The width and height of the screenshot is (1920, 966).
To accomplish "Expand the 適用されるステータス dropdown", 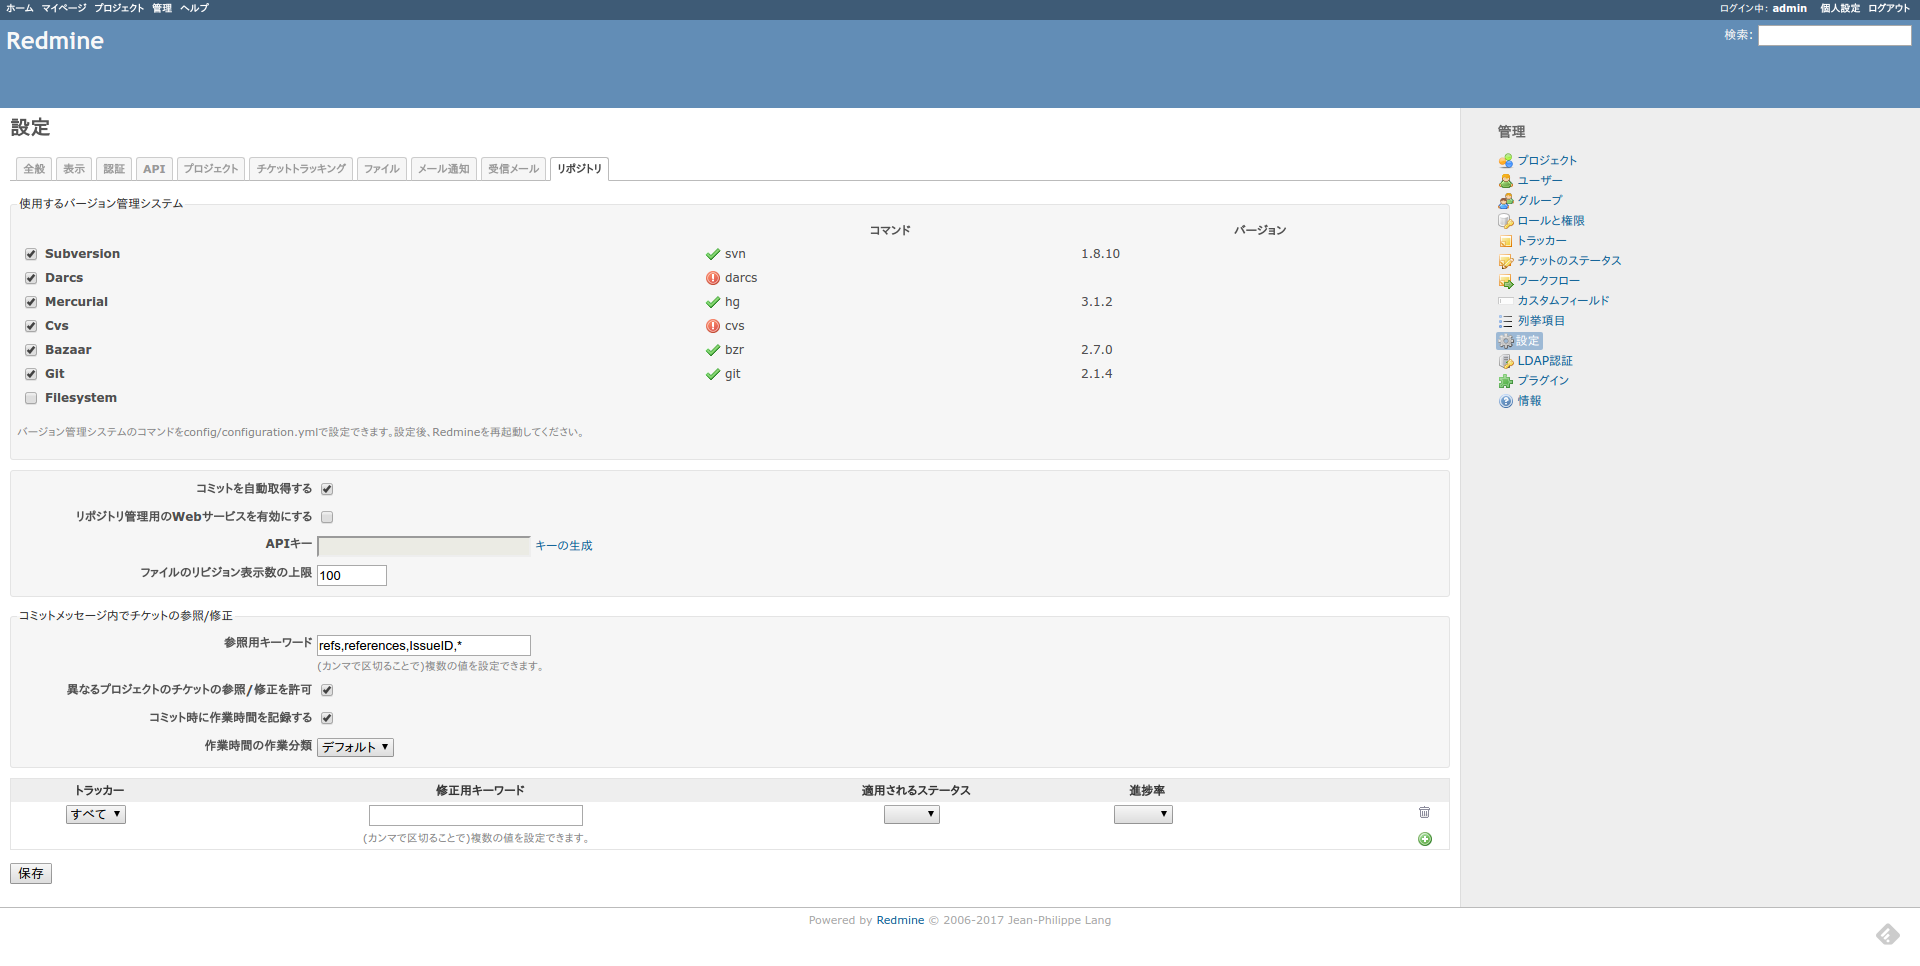I will [911, 814].
